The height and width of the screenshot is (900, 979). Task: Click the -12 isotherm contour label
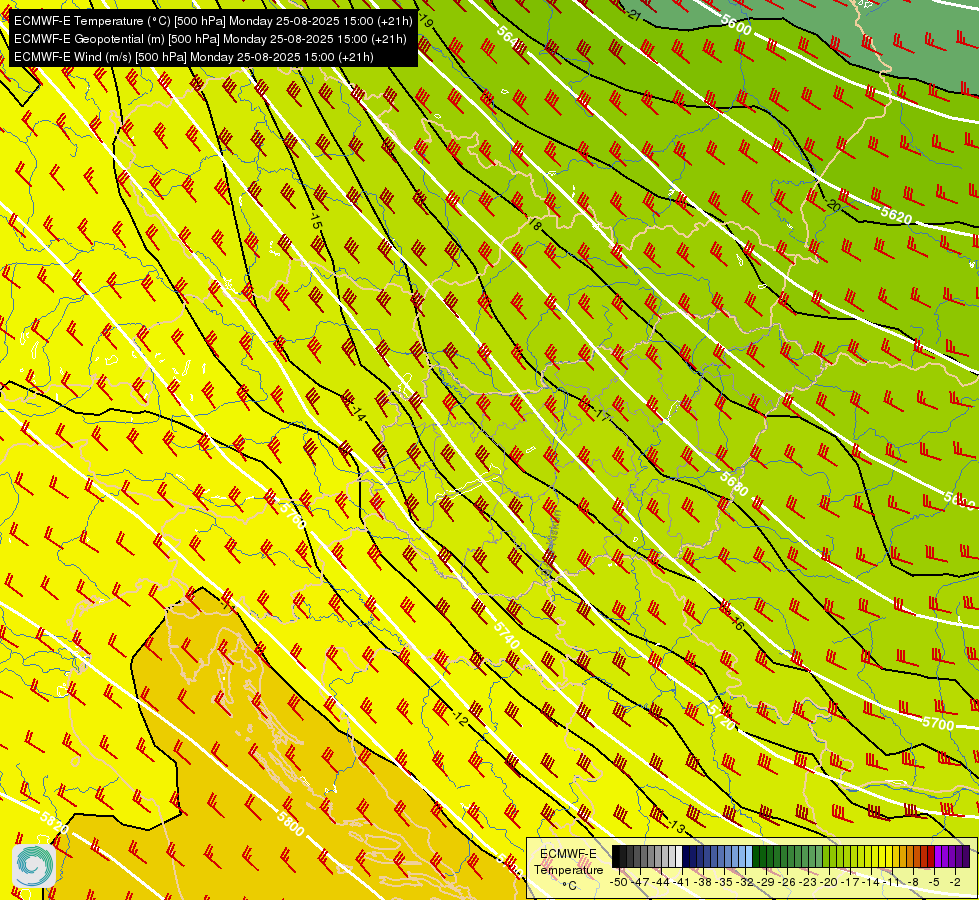tap(459, 719)
